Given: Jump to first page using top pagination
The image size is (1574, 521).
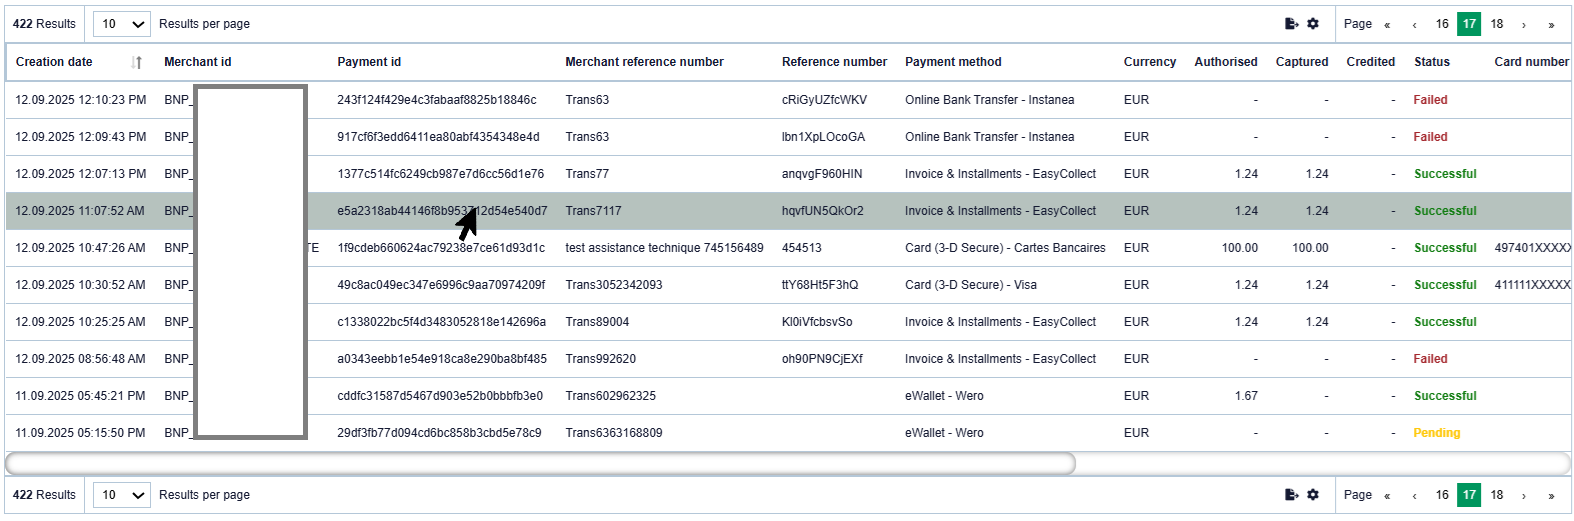Looking at the screenshot, I should pyautogui.click(x=1387, y=25).
